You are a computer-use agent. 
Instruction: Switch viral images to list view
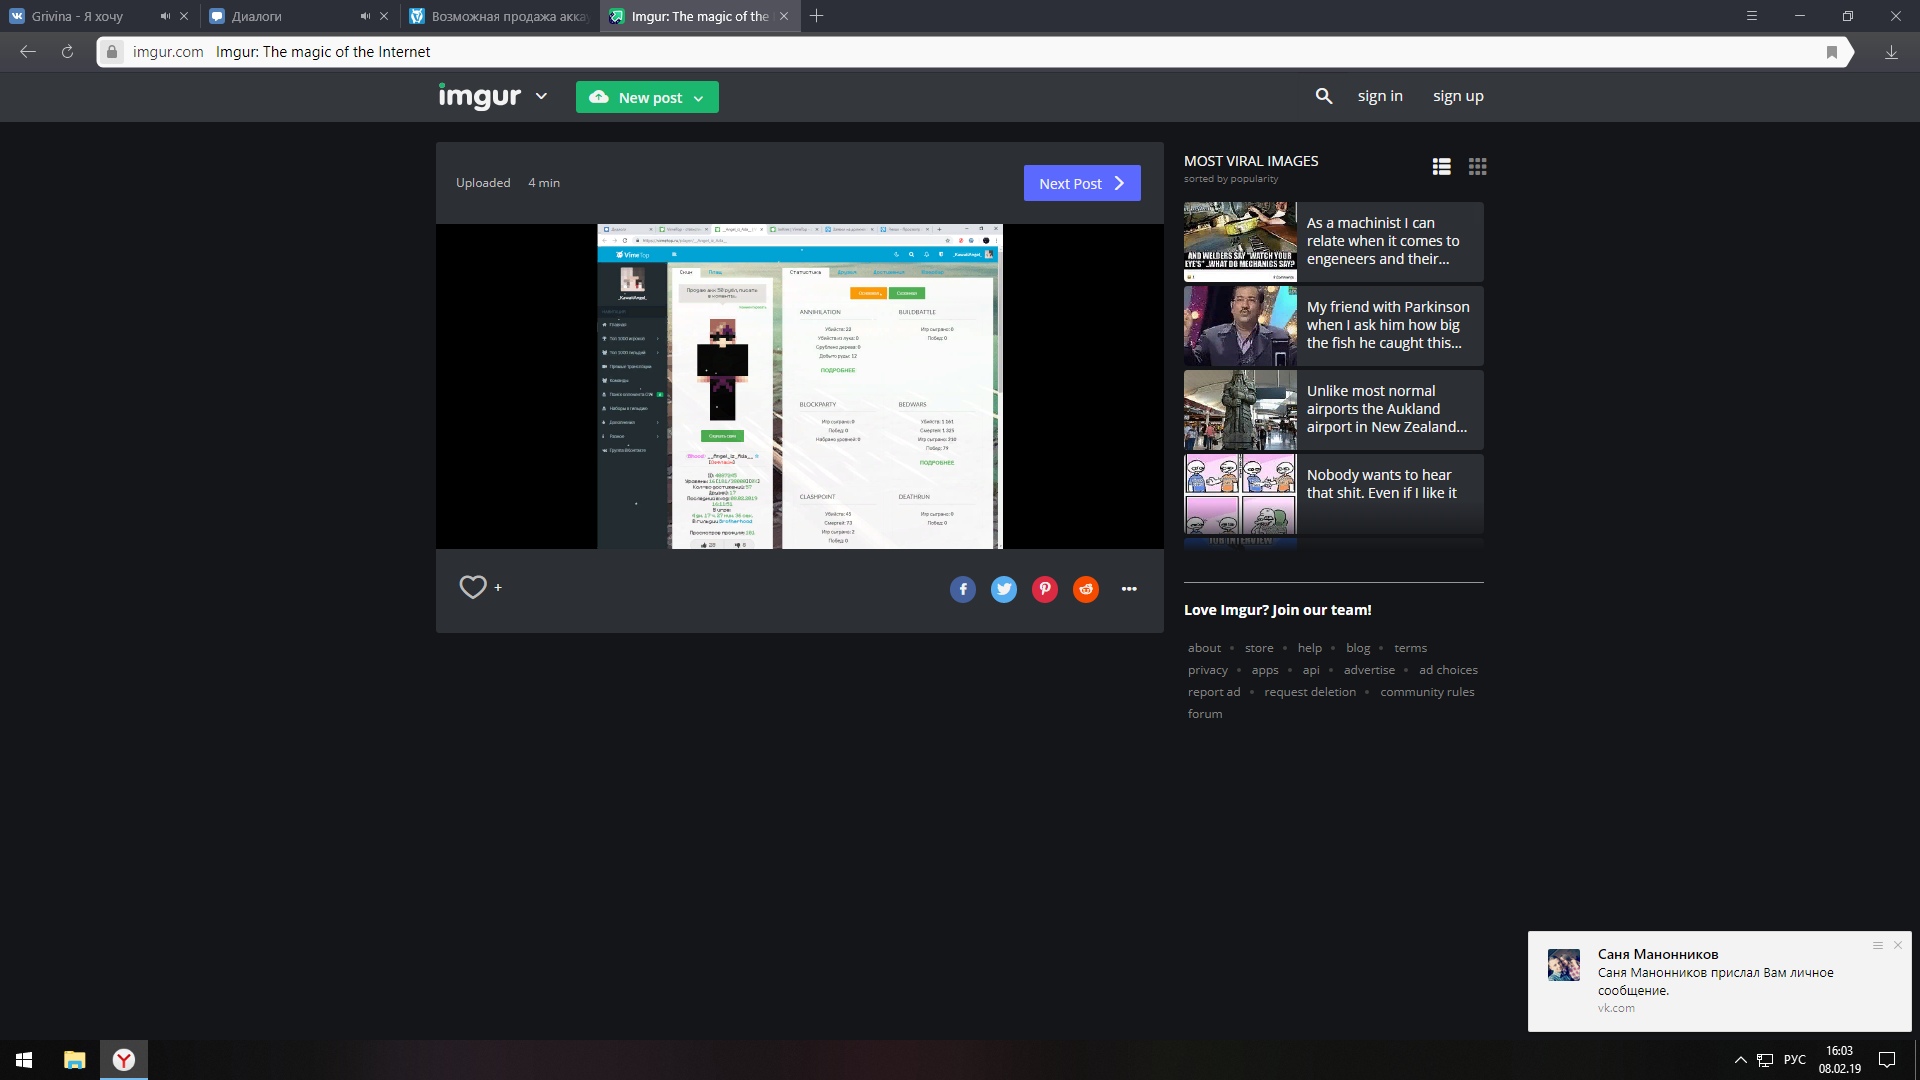coord(1441,167)
